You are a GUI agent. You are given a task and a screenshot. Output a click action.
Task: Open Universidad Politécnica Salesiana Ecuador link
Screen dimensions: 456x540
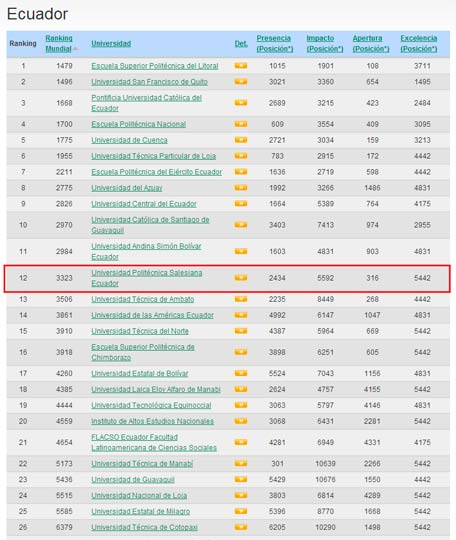[147, 278]
